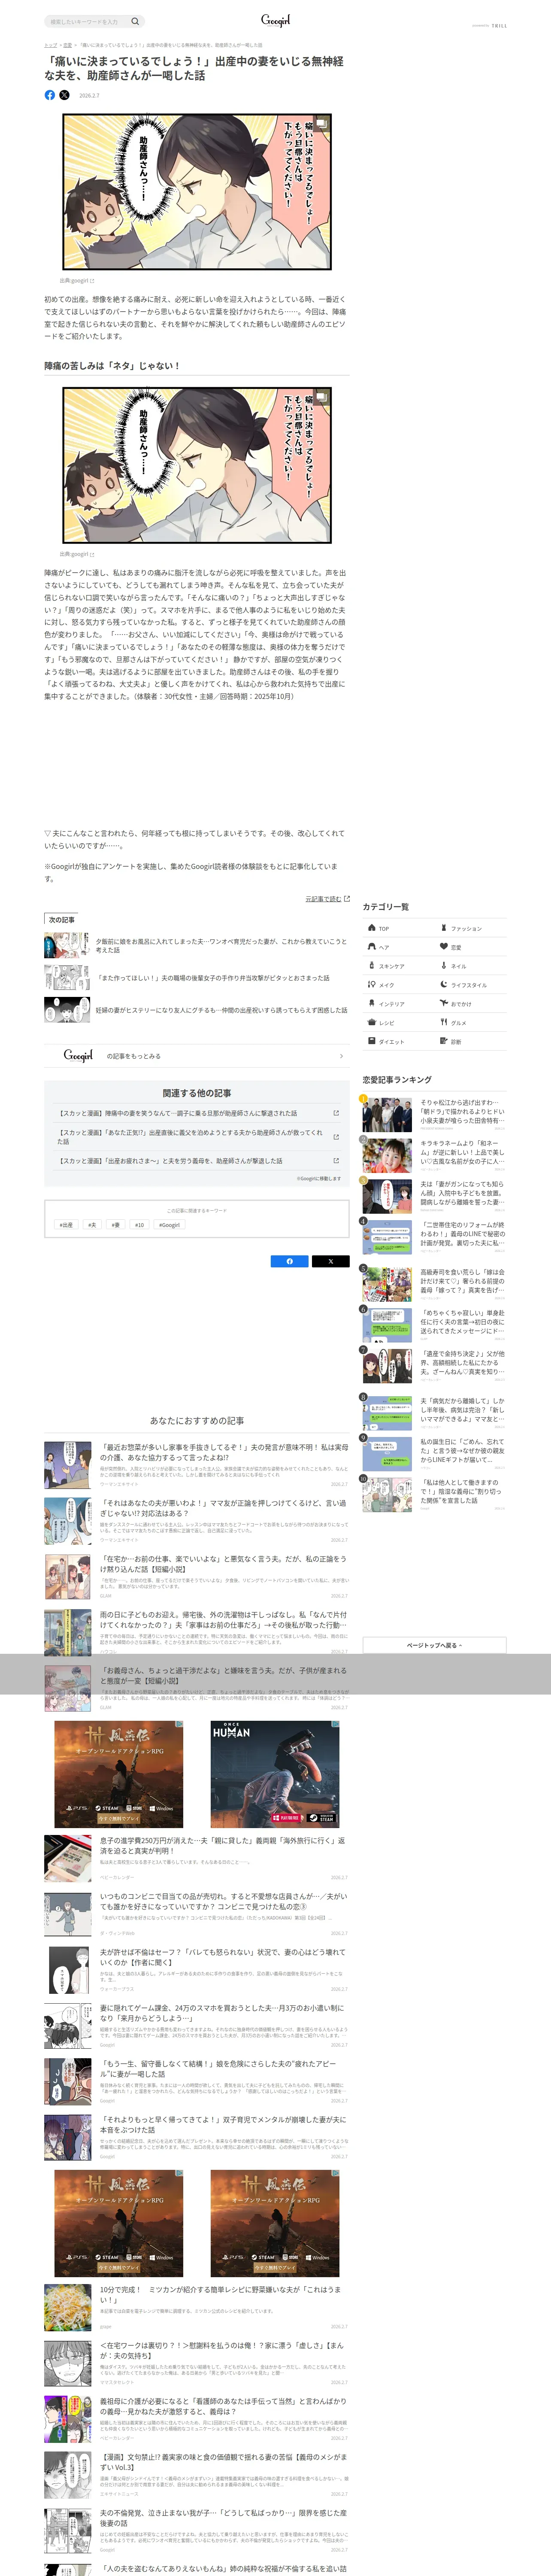Select the #10 keyword tag
The height and width of the screenshot is (2576, 551).
[x=139, y=1225]
